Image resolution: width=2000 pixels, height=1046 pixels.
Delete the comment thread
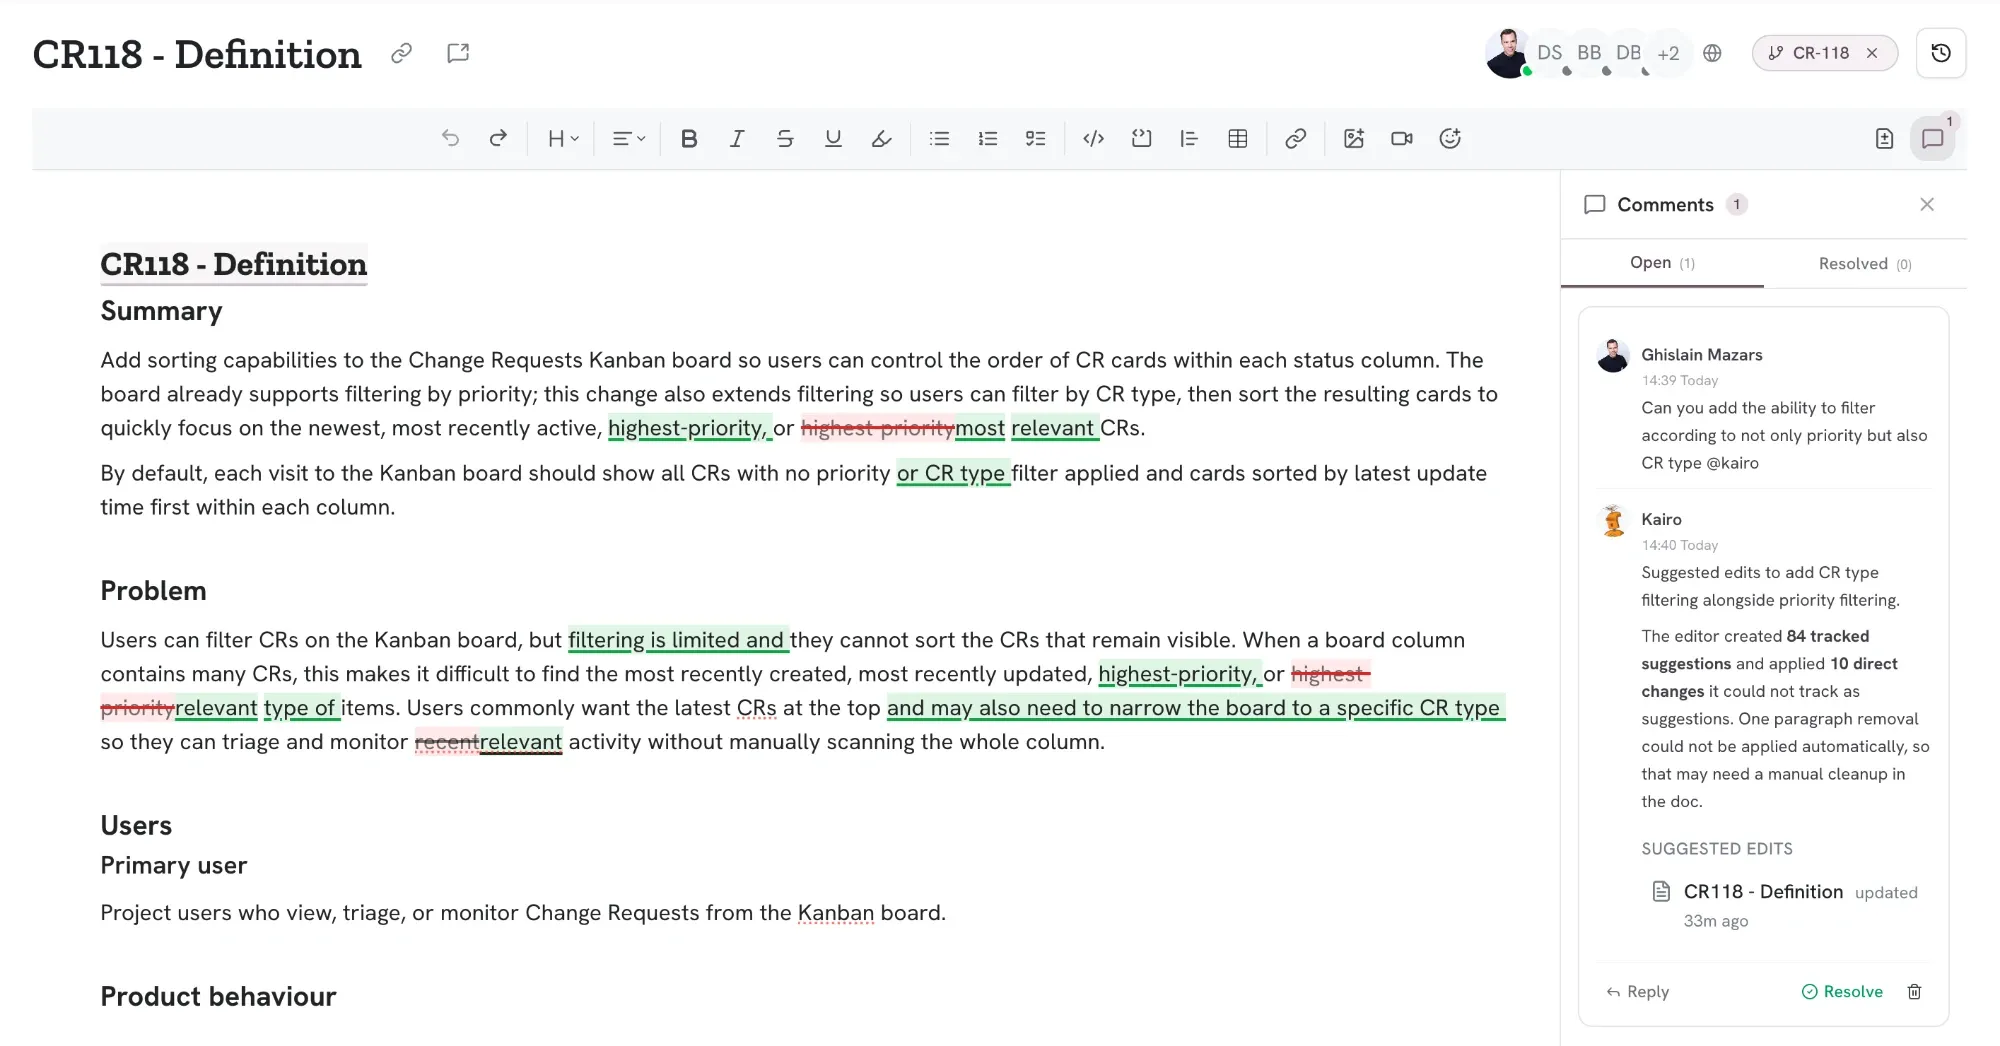[1914, 992]
